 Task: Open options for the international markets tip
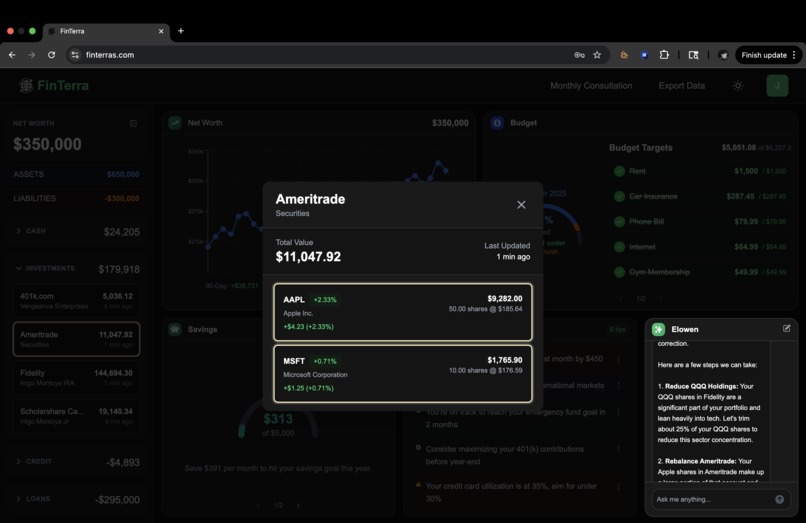coord(618,386)
